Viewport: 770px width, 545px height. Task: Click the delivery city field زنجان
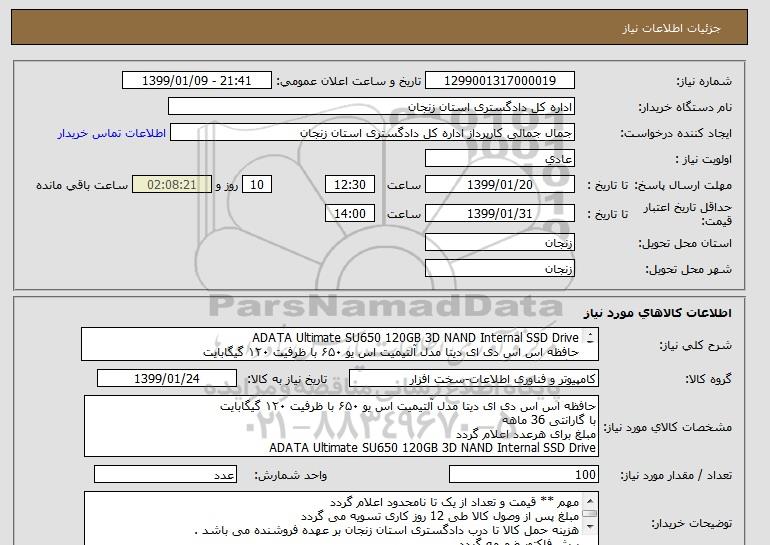click(x=500, y=269)
